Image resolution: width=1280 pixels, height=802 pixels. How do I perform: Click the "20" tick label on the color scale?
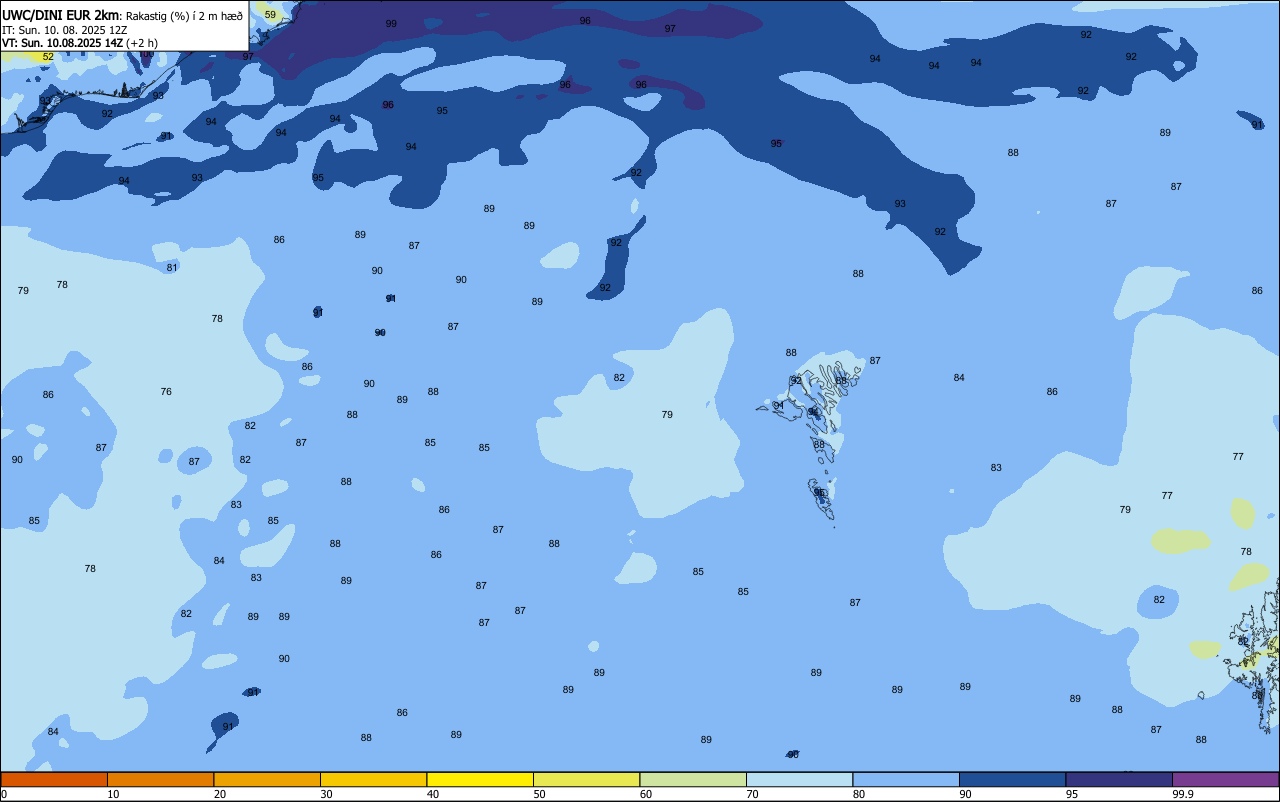pos(220,794)
